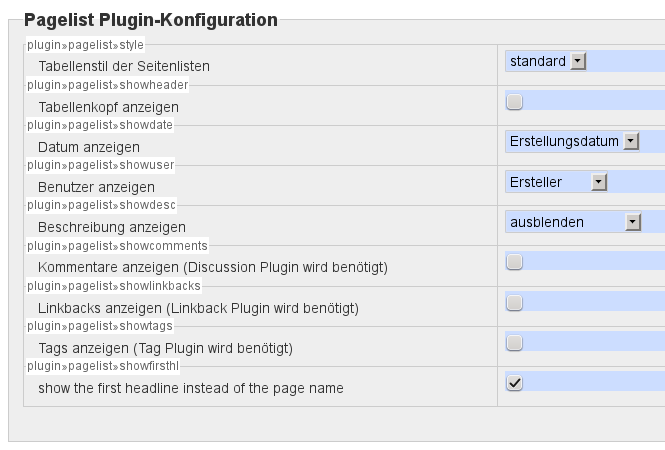Click 'show the first headline' label text
Viewport: 665px width, 450px height.
tap(190, 387)
